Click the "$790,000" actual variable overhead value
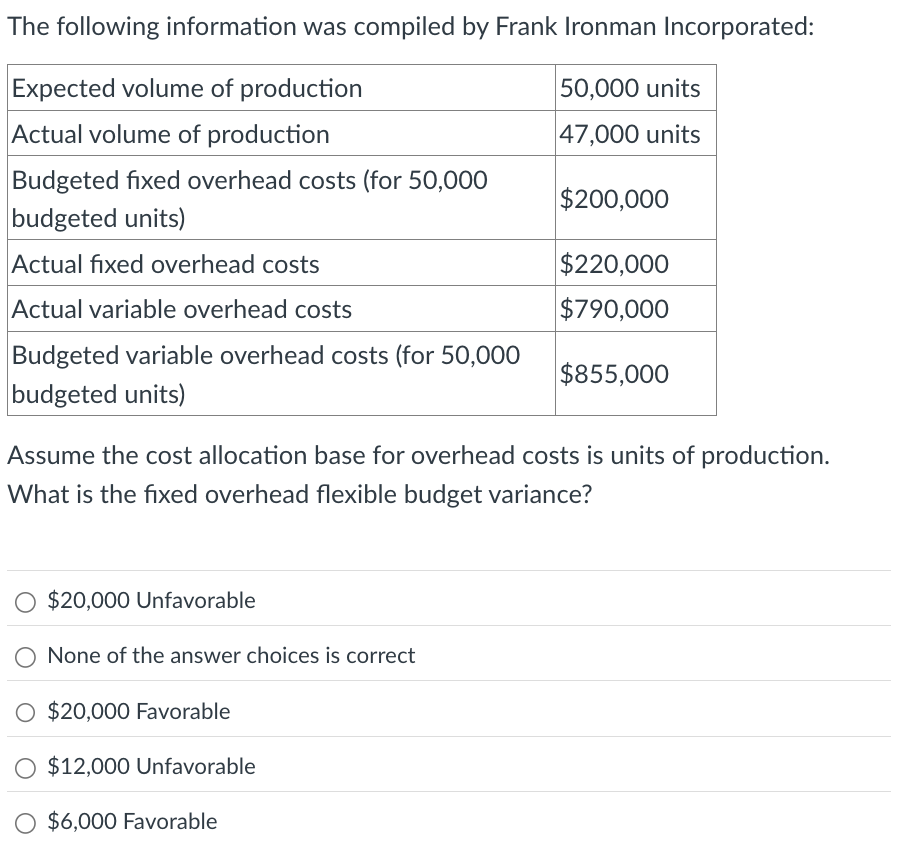This screenshot has width=916, height=864. (x=614, y=309)
